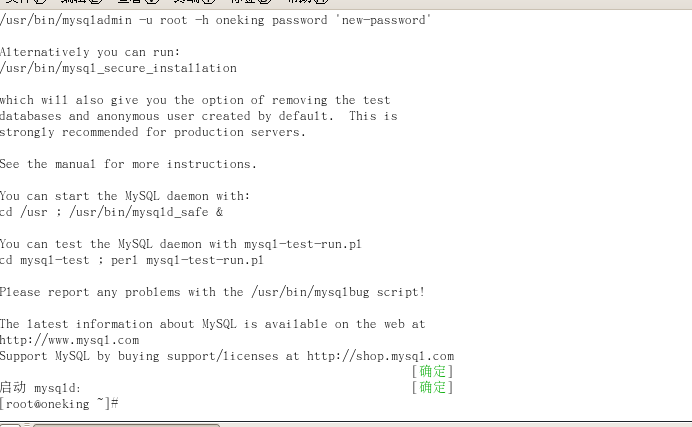Click the green 确定 status beside 启动 mysqld
The image size is (692, 427).
[432, 387]
